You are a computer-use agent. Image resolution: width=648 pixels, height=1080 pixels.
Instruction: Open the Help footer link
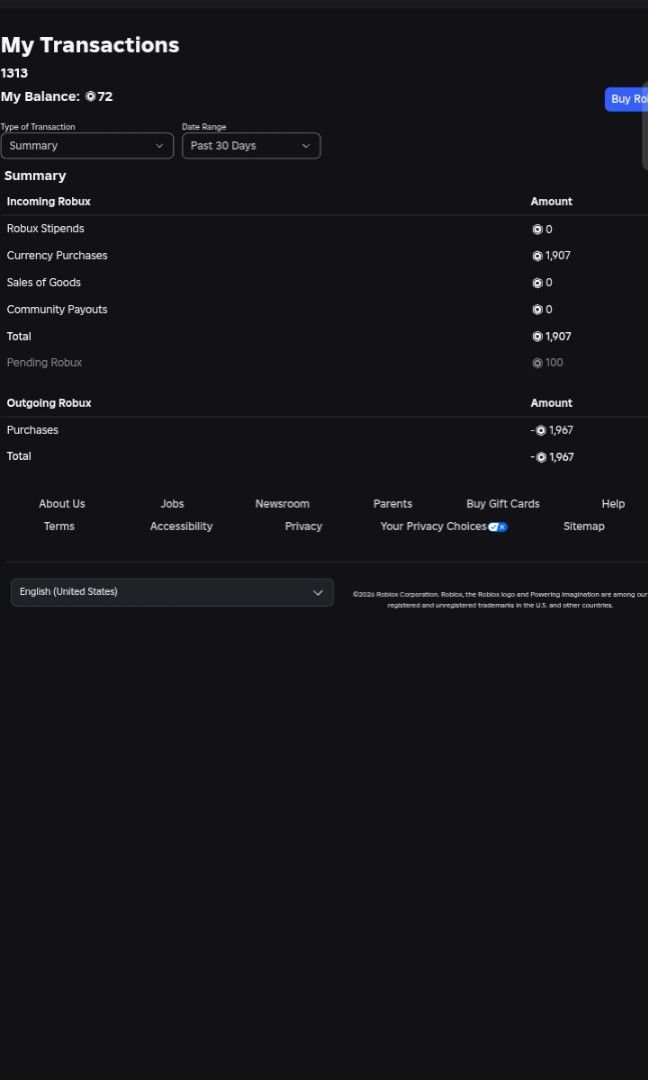click(x=613, y=504)
